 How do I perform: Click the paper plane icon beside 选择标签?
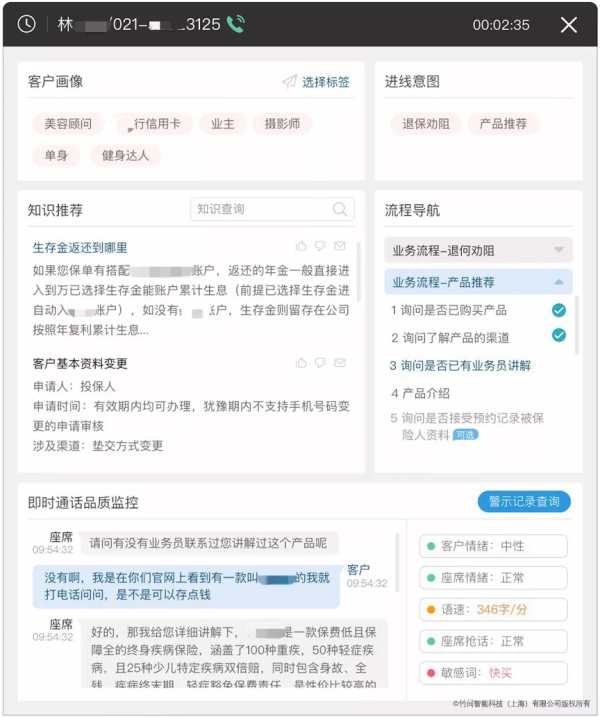[x=289, y=82]
